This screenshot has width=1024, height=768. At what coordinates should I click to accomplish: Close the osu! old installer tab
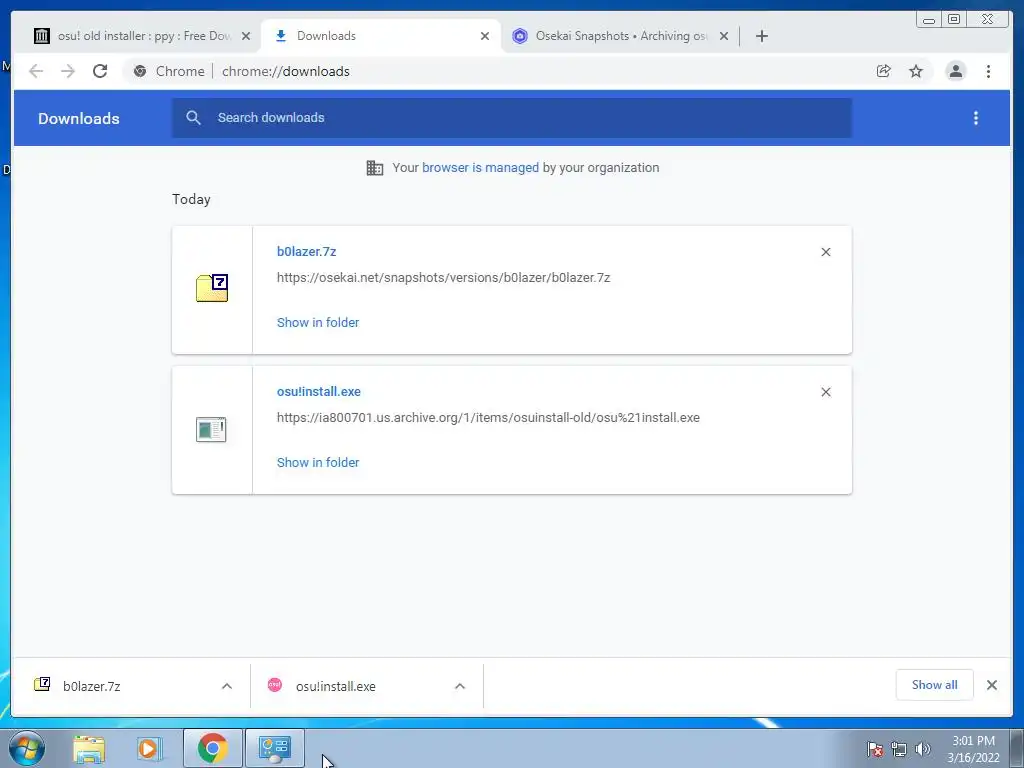click(x=246, y=36)
